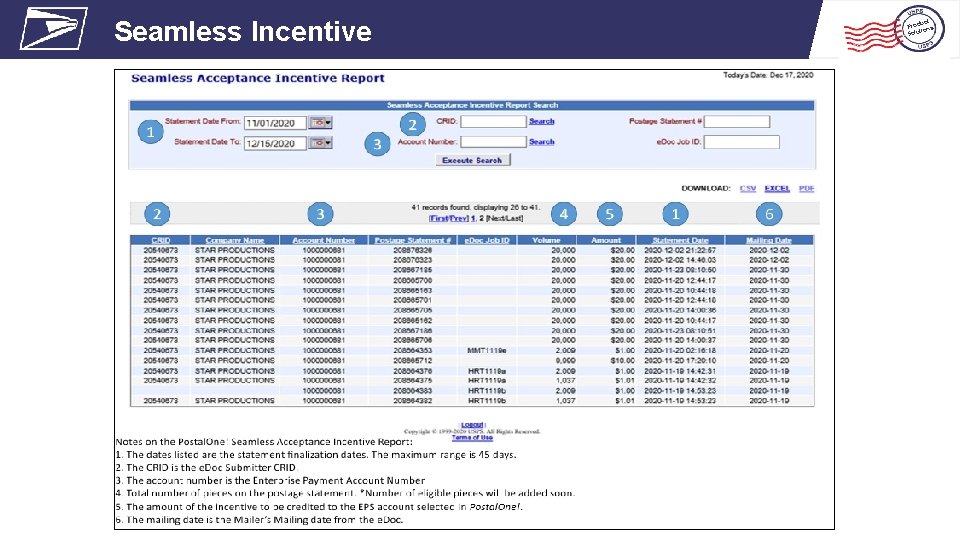The width and height of the screenshot is (960, 540).
Task: Go to the Prev page of results
Action: 459,218
